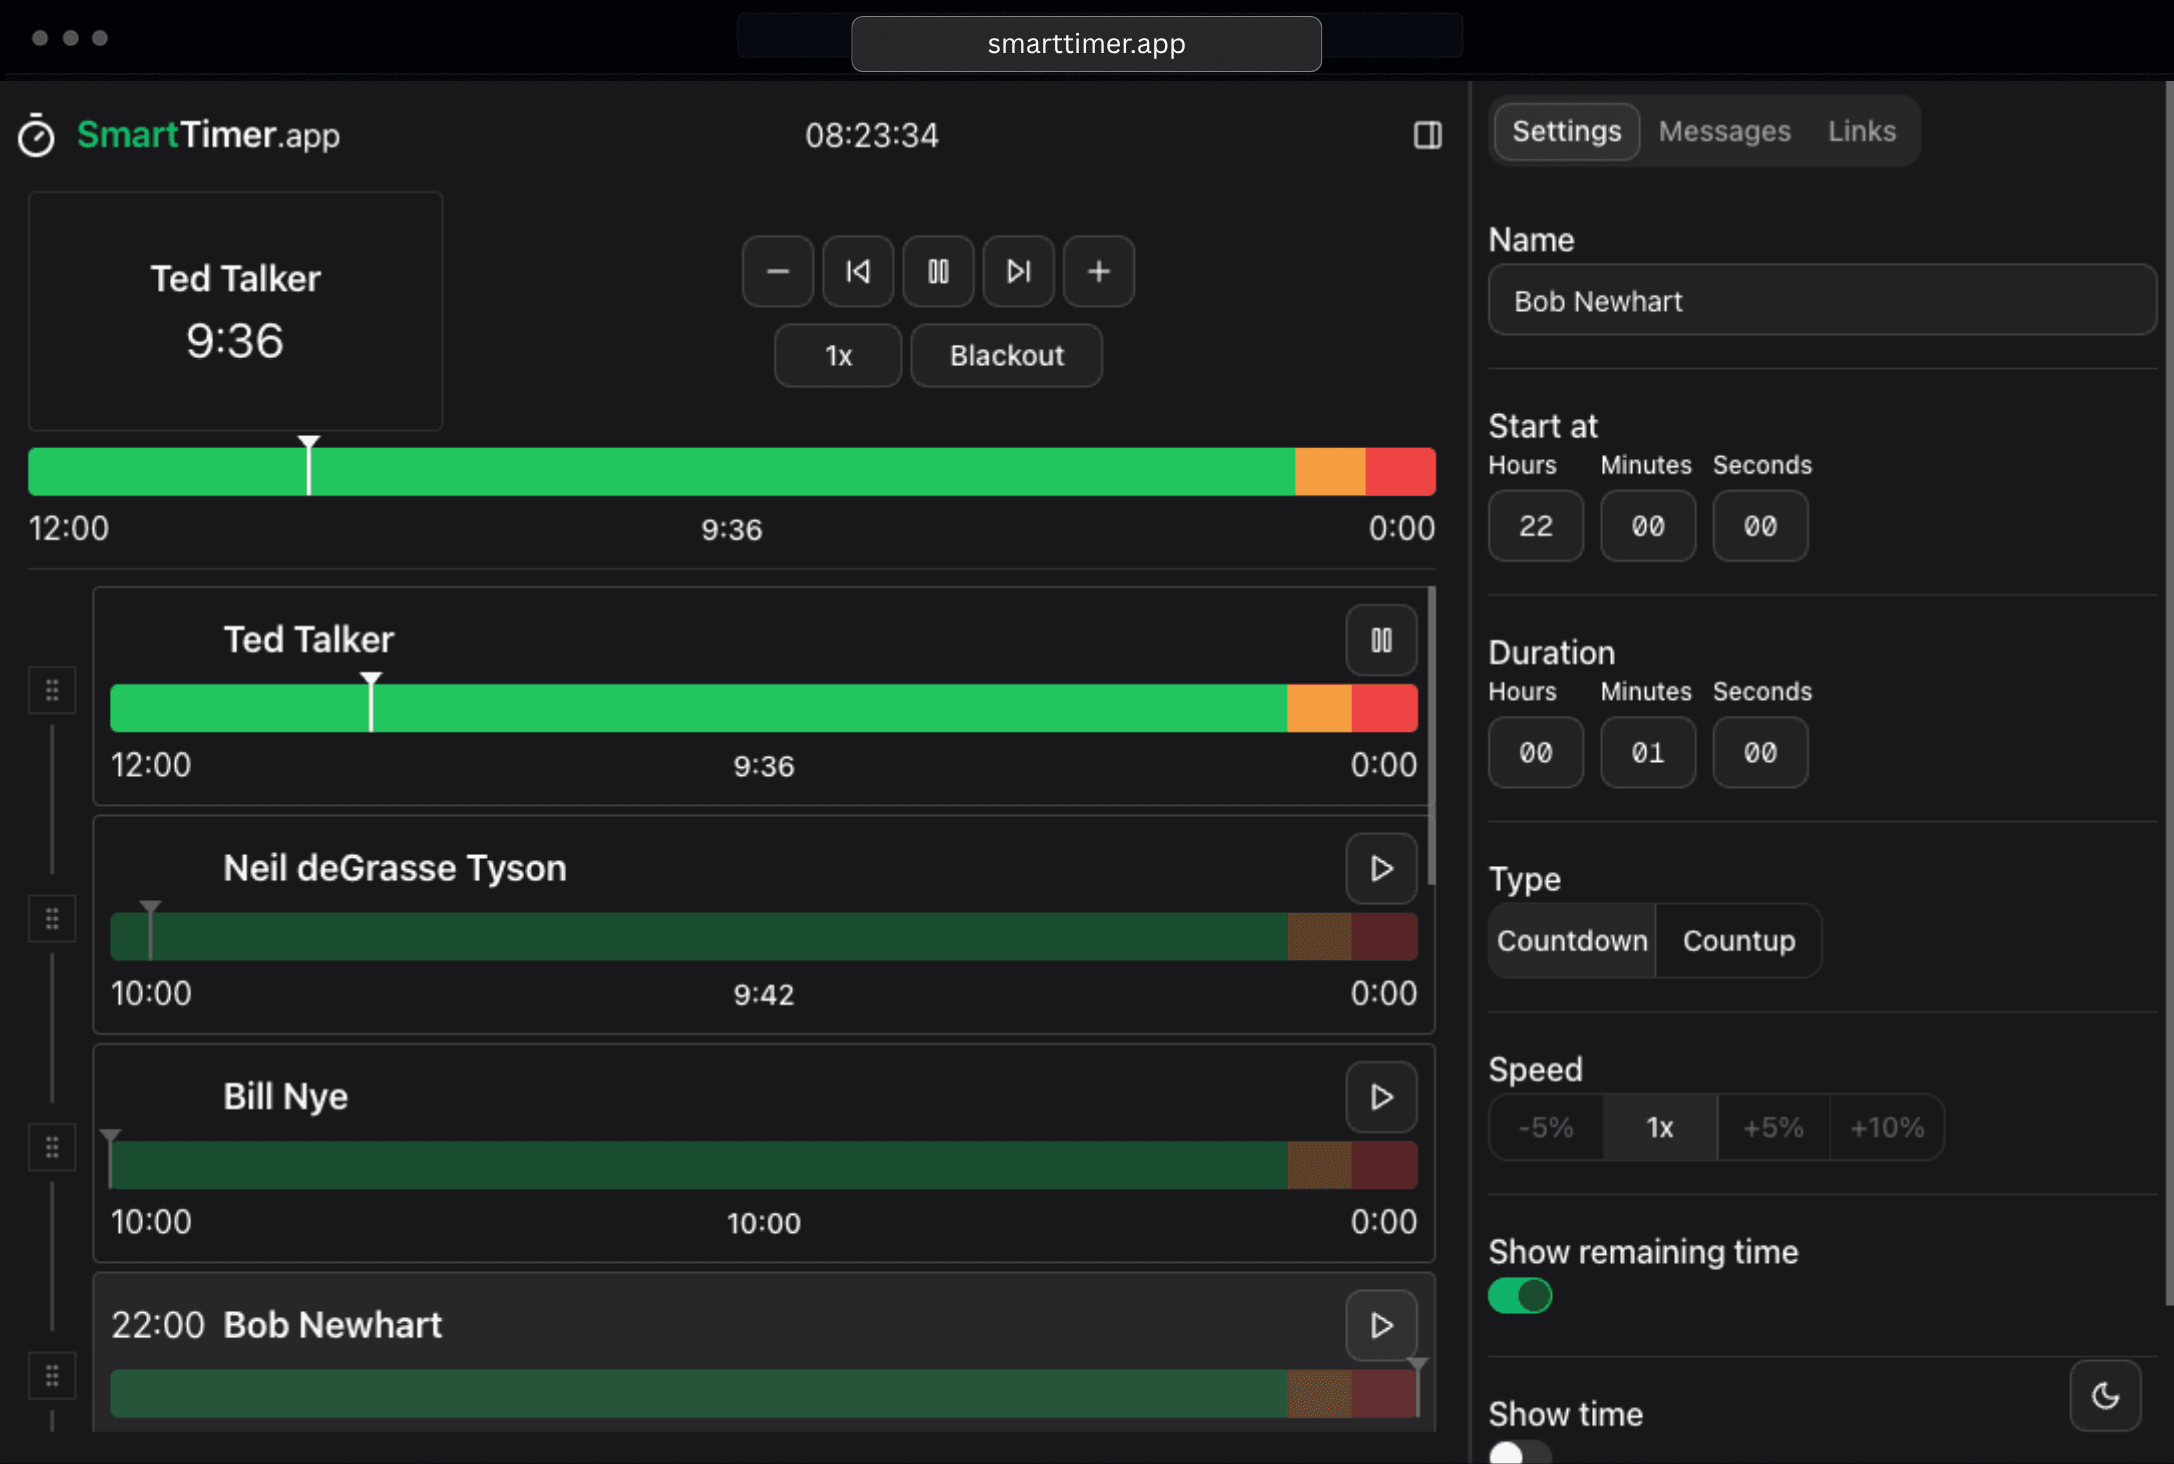Open the Links tab

click(1861, 131)
